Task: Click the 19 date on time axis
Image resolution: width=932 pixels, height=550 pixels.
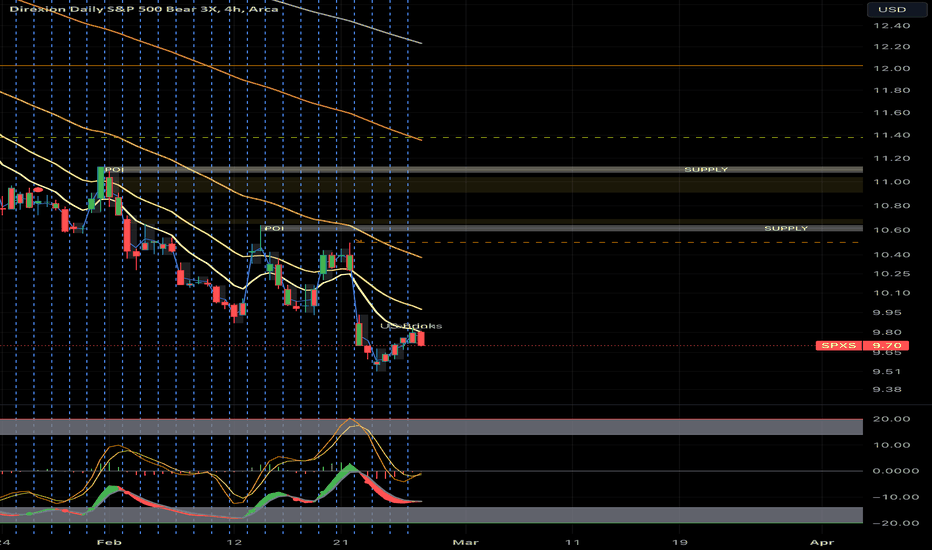Action: point(679,542)
